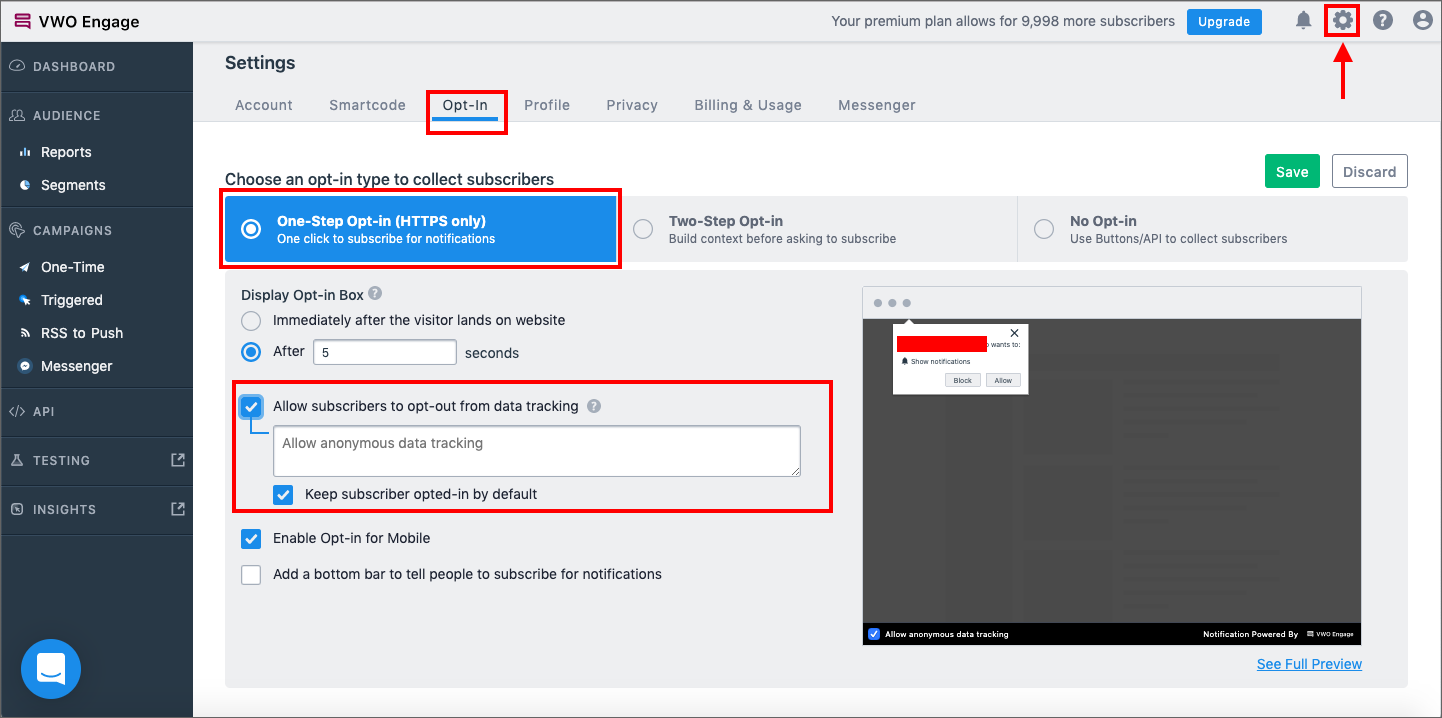Click the bell icon in preview popup
The height and width of the screenshot is (718, 1442).
click(905, 361)
